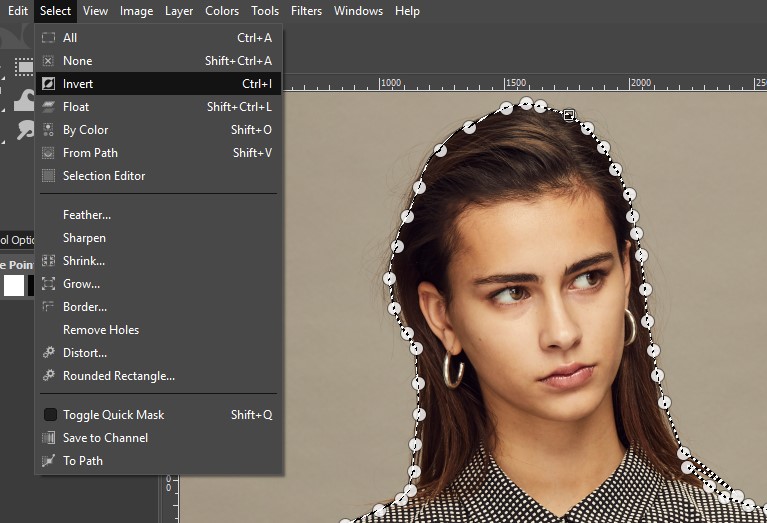Click the Selection Editor icon

pos(48,176)
